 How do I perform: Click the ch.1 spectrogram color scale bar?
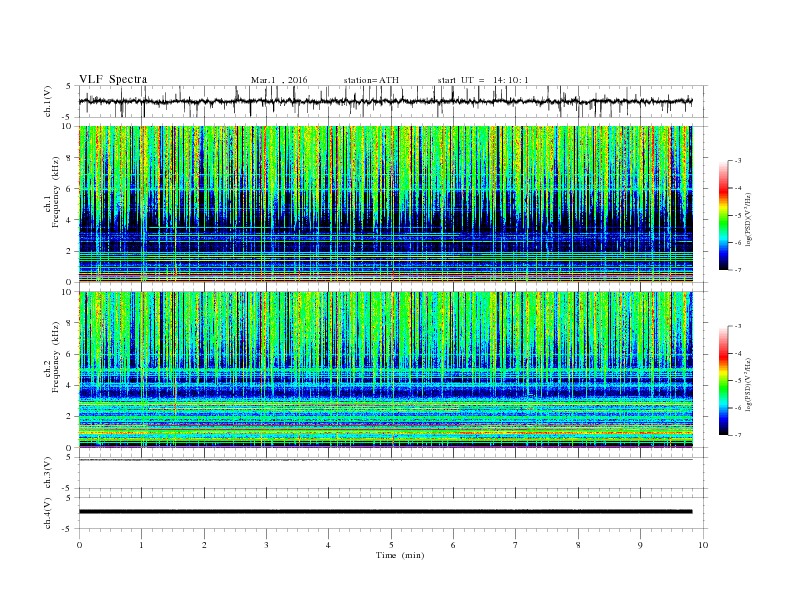723,215
